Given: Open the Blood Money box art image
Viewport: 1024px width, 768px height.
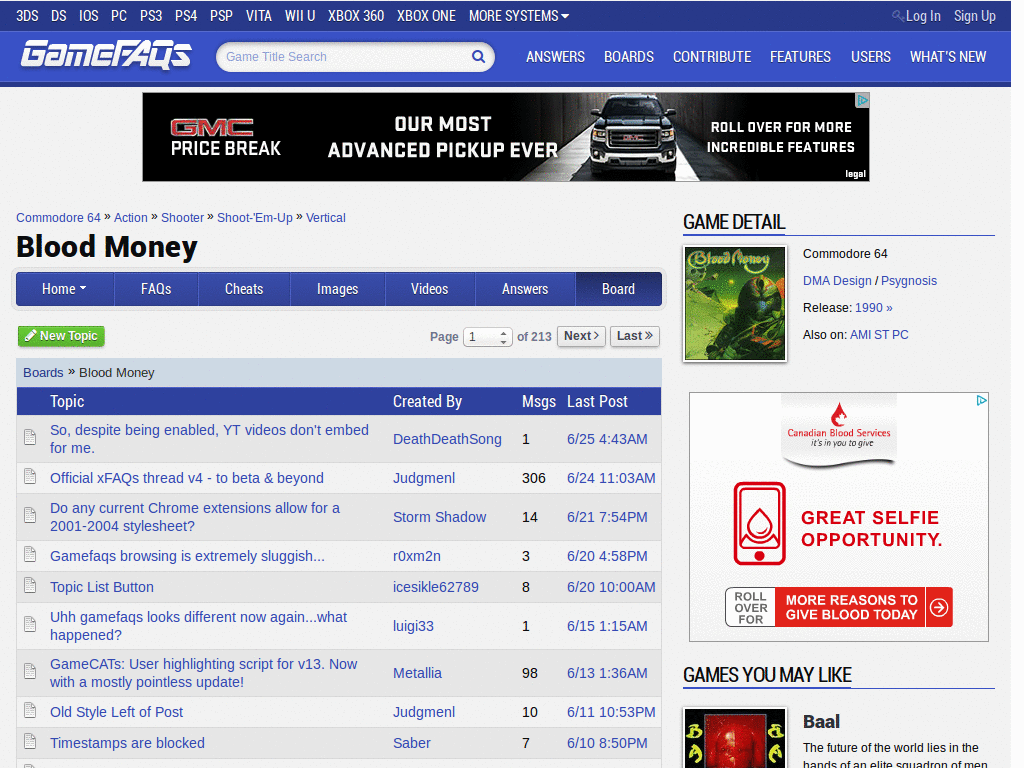Looking at the screenshot, I should coord(735,304).
